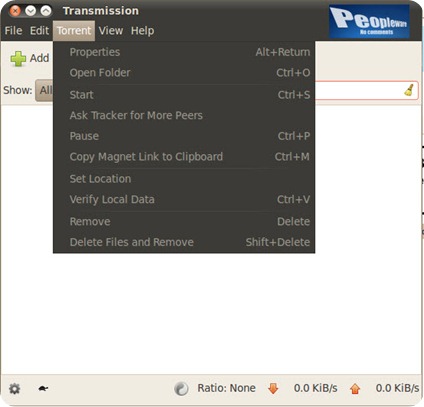Open the gear options icon in status bar
Image resolution: width=424 pixels, height=407 pixels.
(14, 389)
